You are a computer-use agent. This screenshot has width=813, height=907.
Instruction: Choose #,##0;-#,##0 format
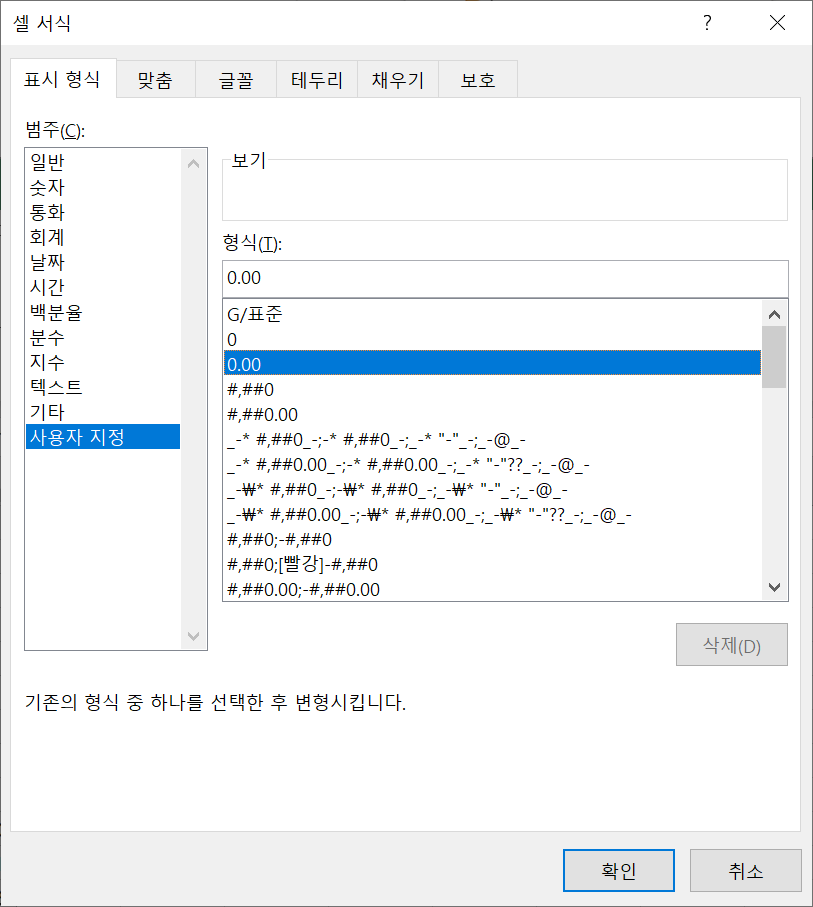[x=492, y=540]
